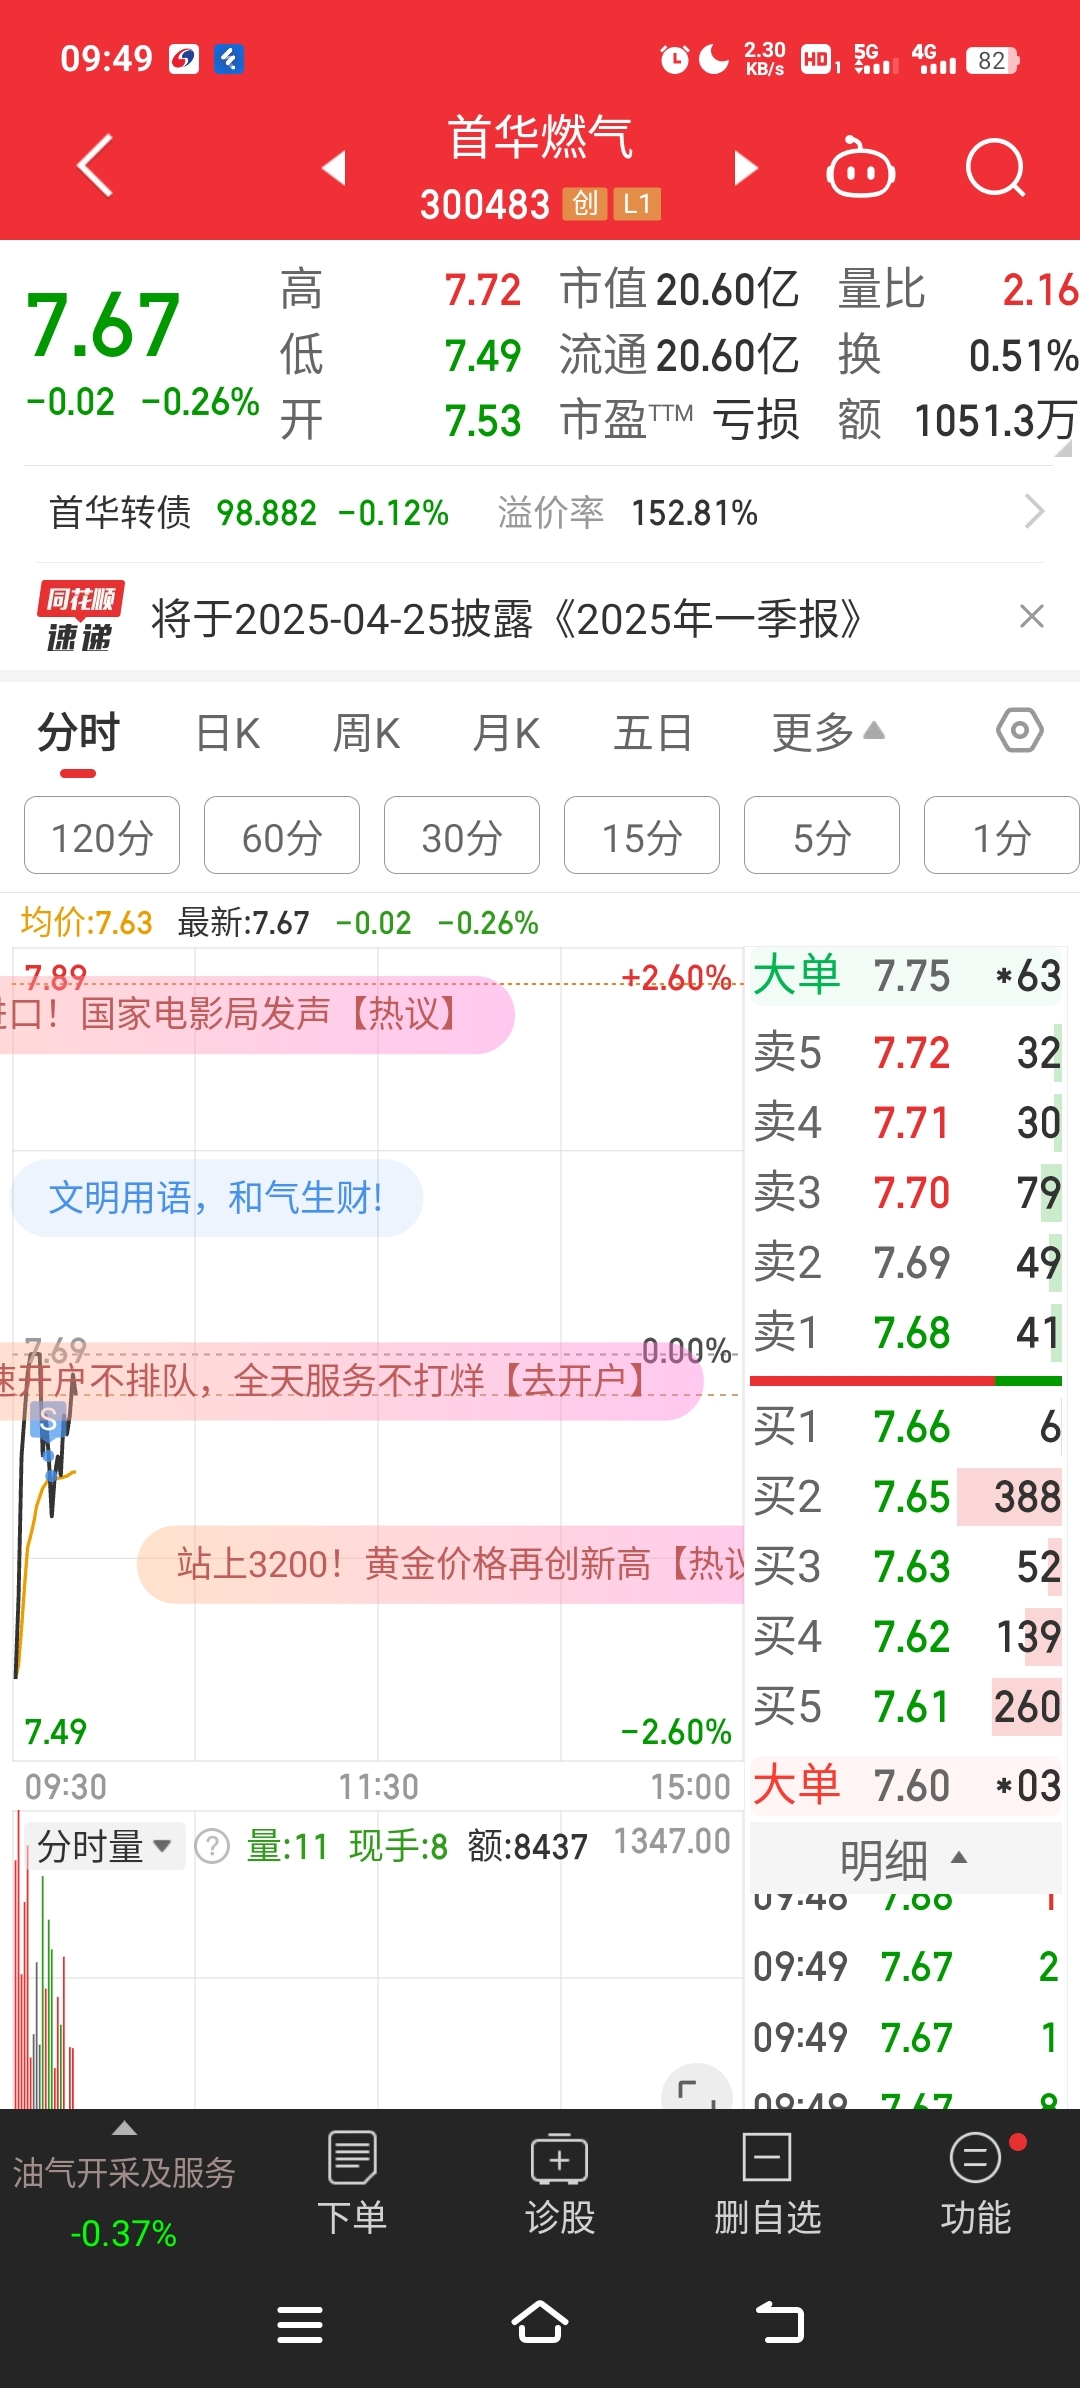1080x2388 pixels.
Task: Expand the 更多 chart options
Action: (828, 734)
